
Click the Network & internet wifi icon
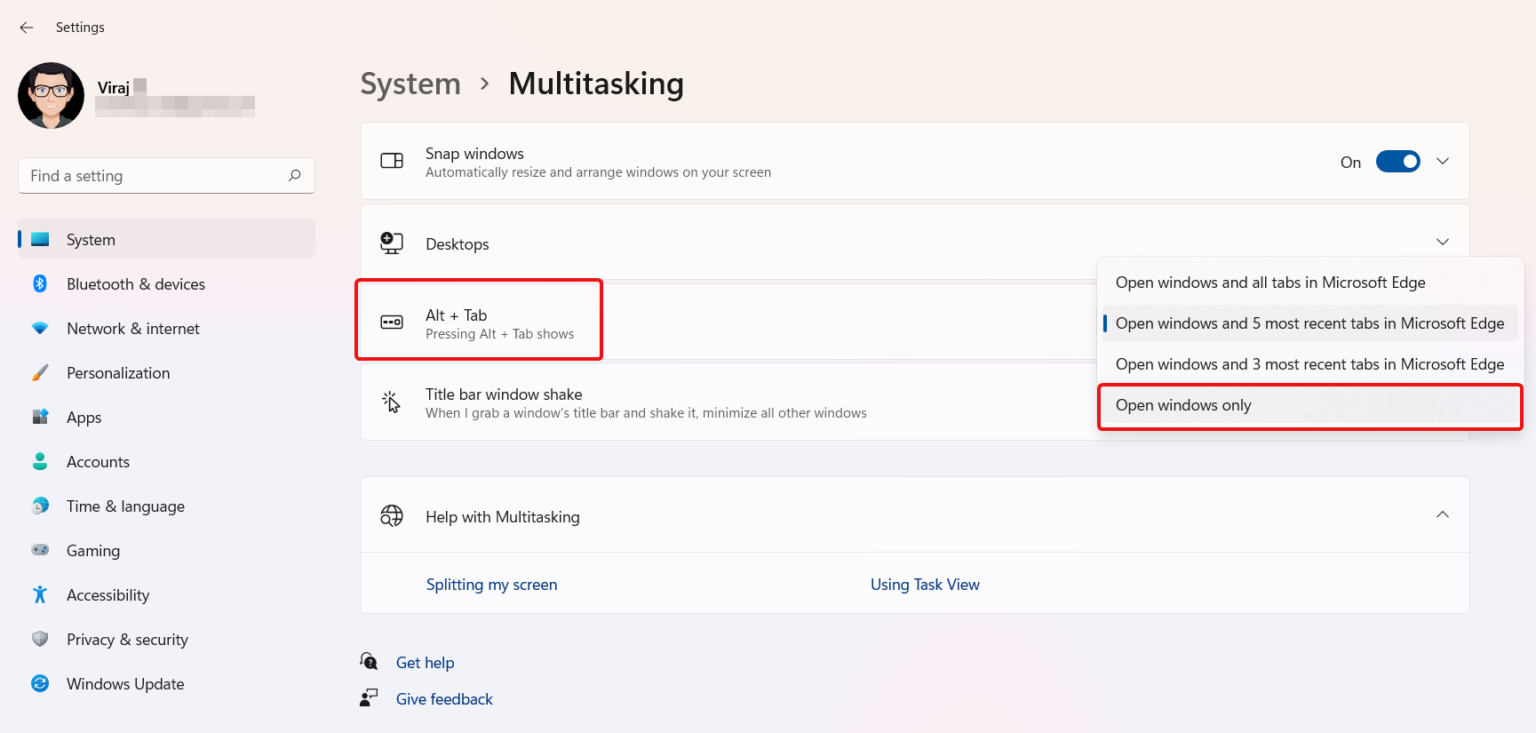click(40, 329)
